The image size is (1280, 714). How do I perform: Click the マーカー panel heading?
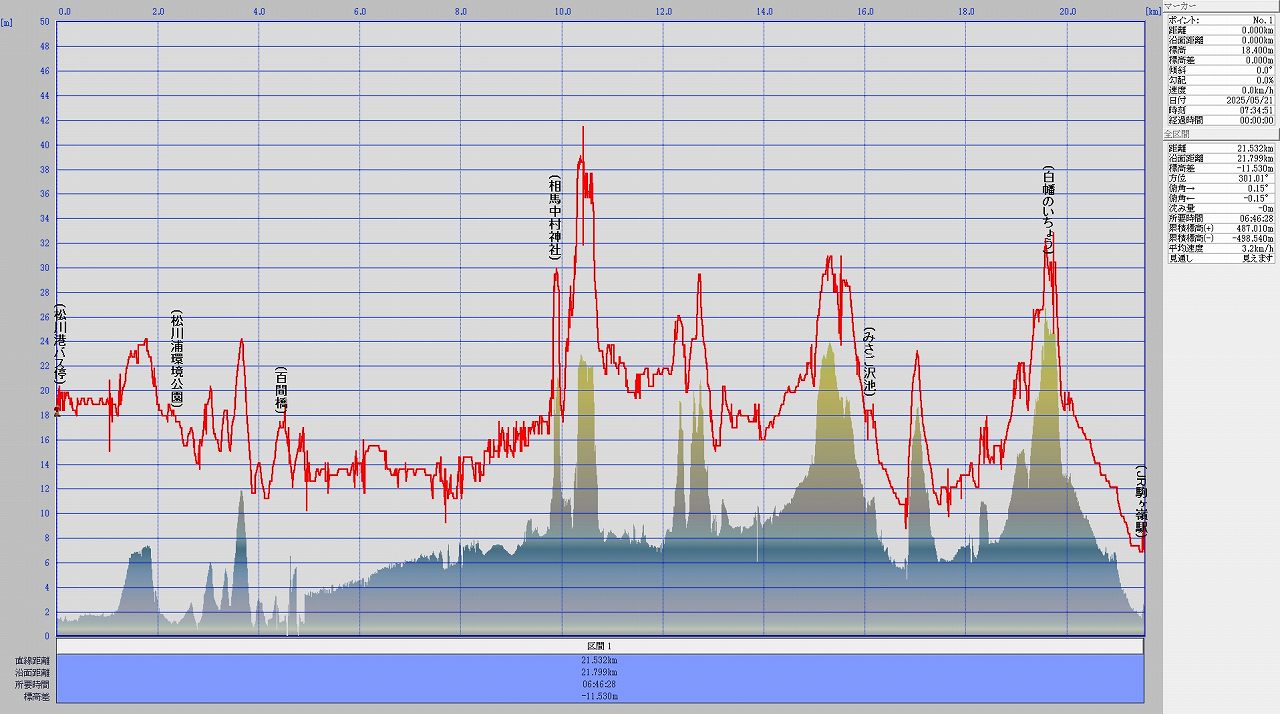[x=1180, y=6]
